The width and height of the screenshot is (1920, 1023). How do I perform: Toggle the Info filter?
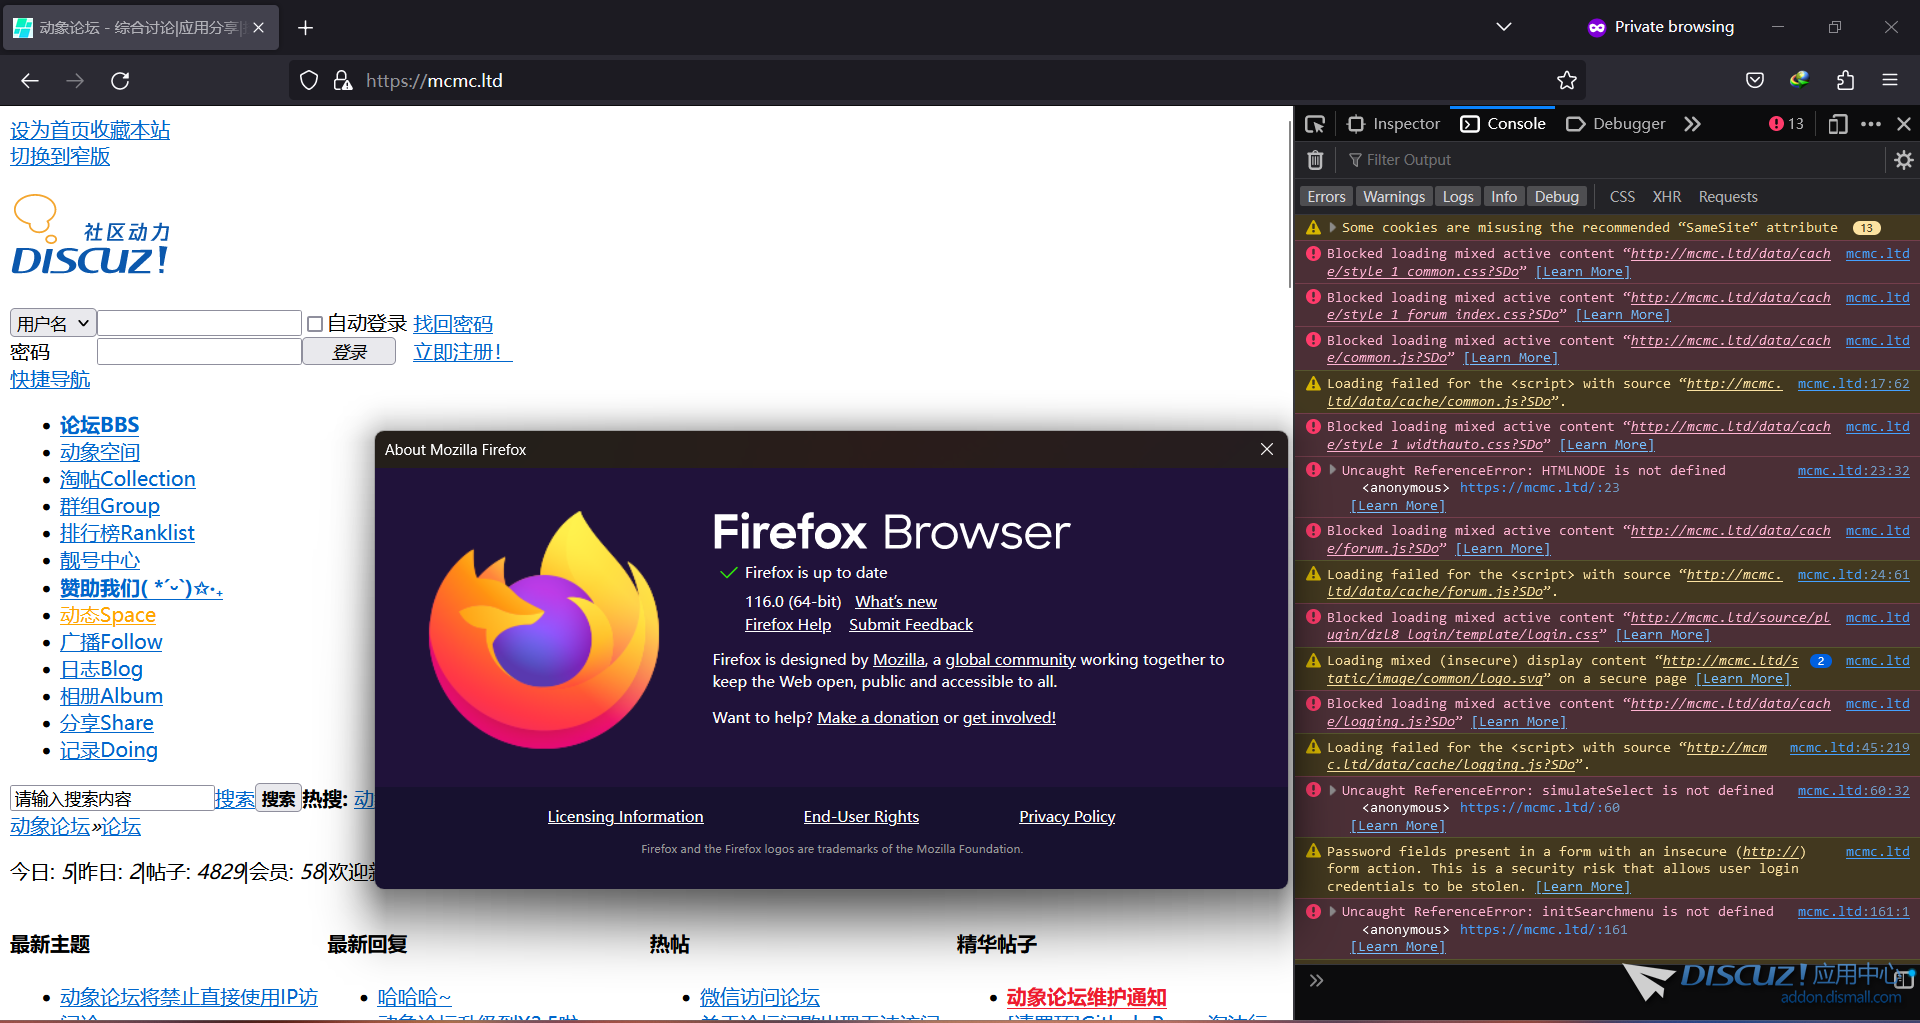(x=1504, y=197)
